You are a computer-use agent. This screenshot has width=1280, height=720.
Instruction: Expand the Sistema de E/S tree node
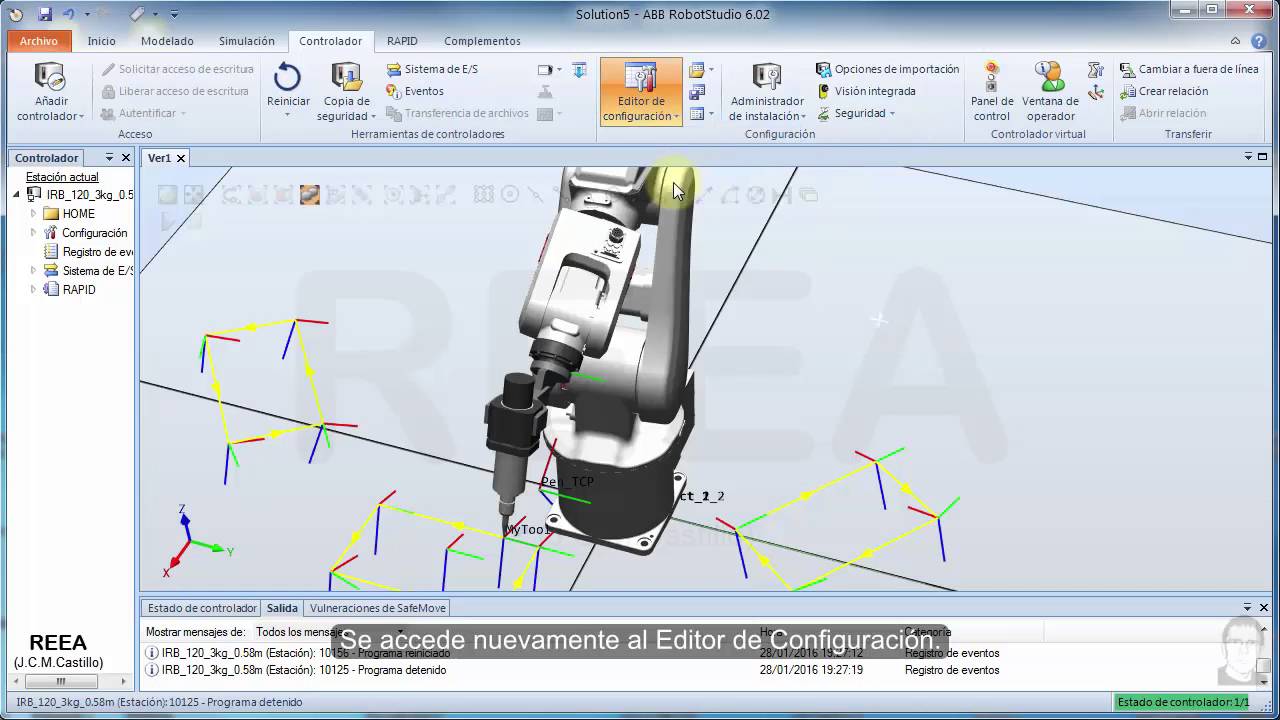pyautogui.click(x=33, y=271)
